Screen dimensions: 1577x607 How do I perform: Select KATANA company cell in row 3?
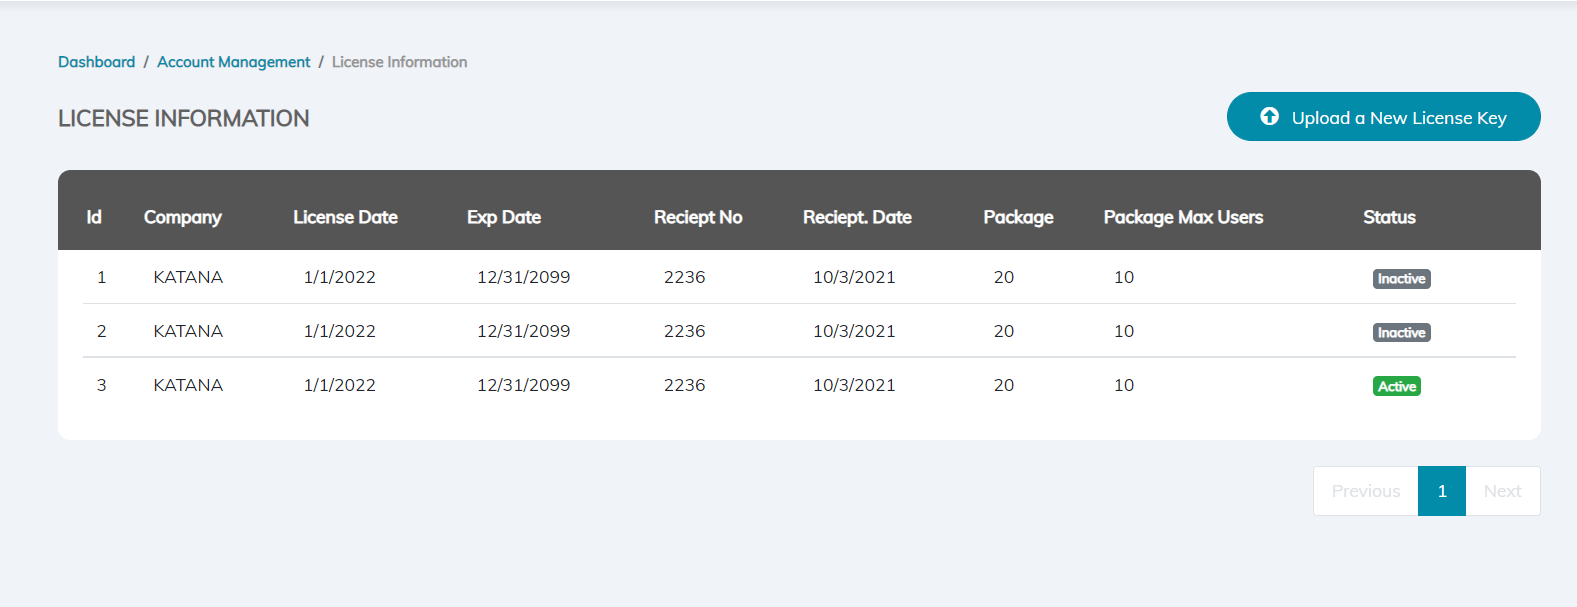coord(188,385)
